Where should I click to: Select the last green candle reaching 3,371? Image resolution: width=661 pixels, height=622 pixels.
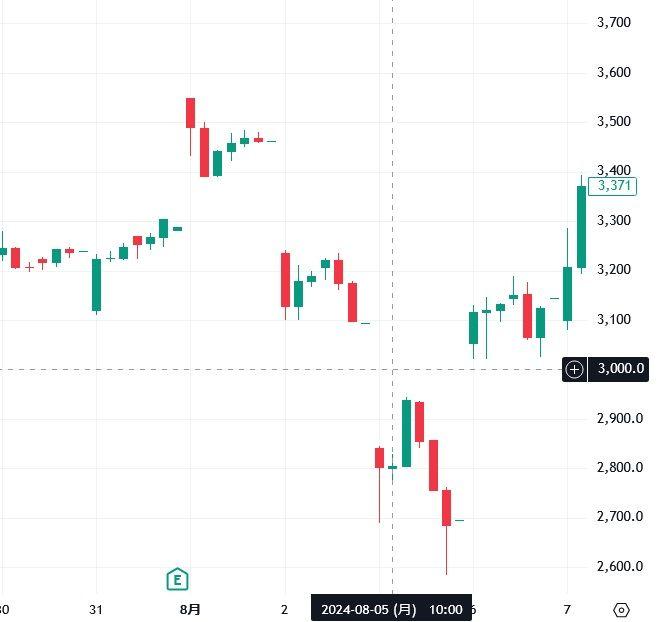(x=581, y=227)
